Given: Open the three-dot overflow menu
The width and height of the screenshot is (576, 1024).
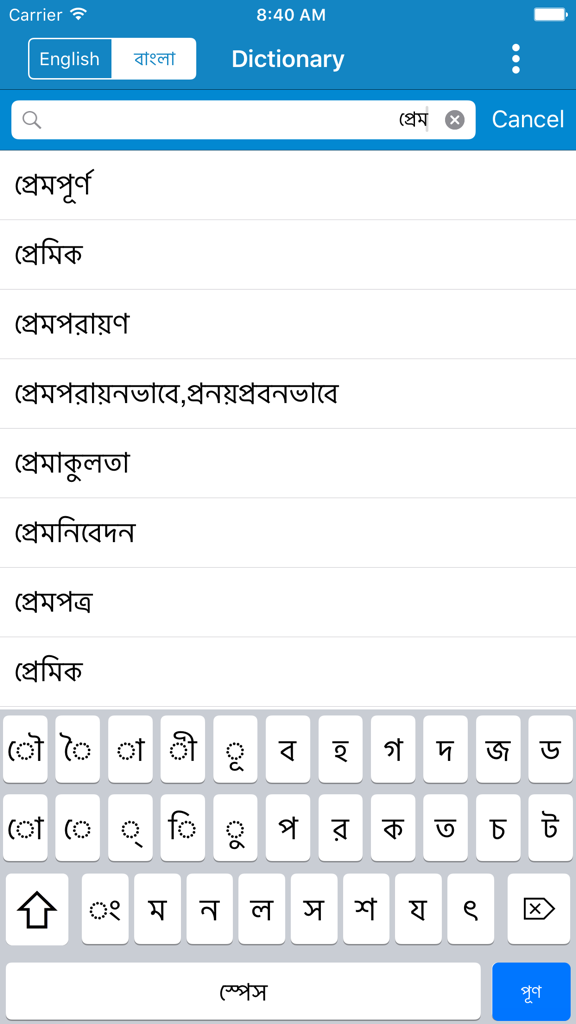Looking at the screenshot, I should (x=515, y=58).
